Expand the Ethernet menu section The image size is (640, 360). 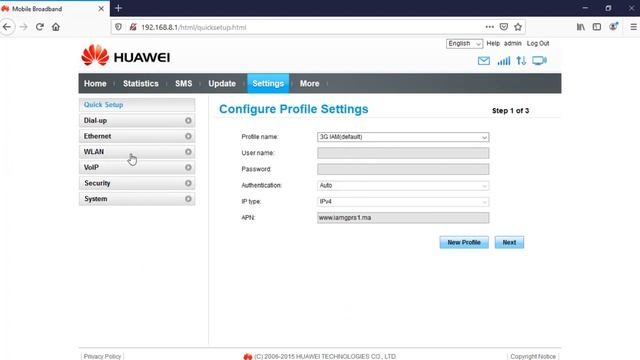(x=137, y=136)
